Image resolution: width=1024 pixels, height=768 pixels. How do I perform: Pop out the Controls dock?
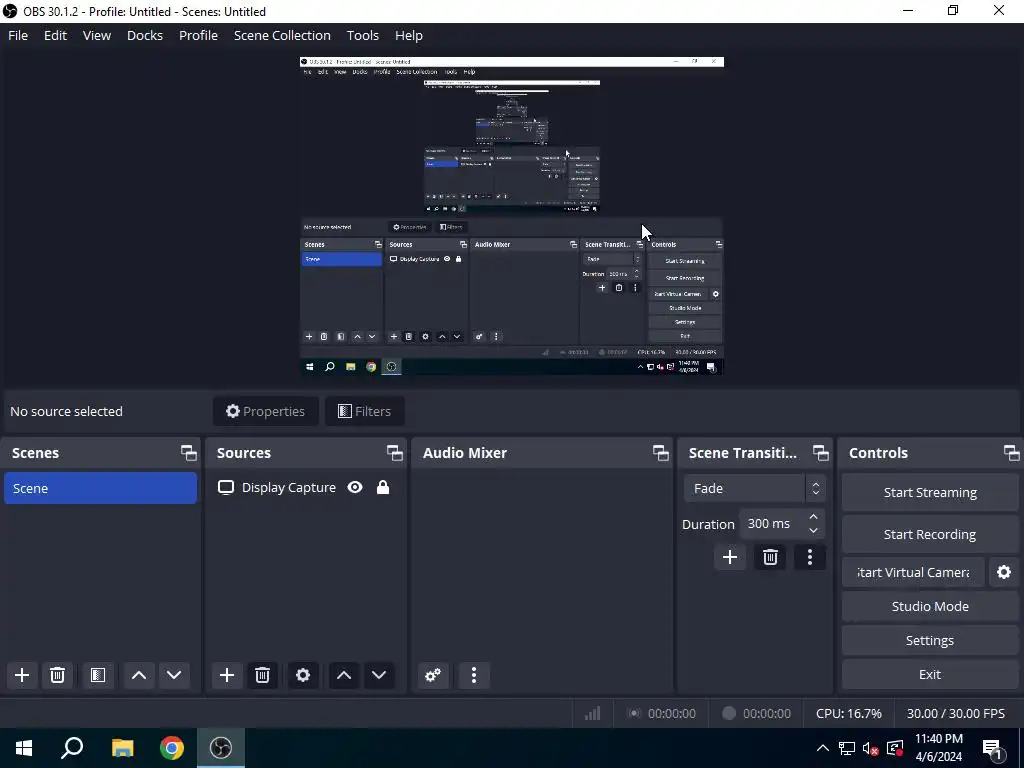click(1011, 453)
